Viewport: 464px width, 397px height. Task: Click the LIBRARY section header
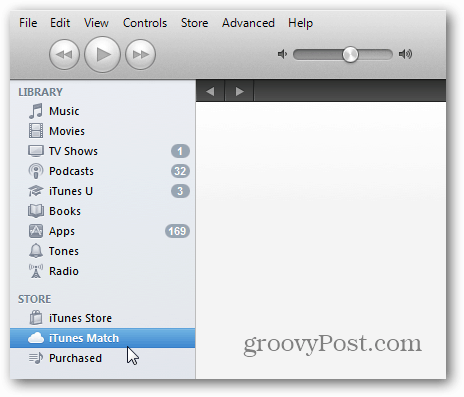(40, 92)
